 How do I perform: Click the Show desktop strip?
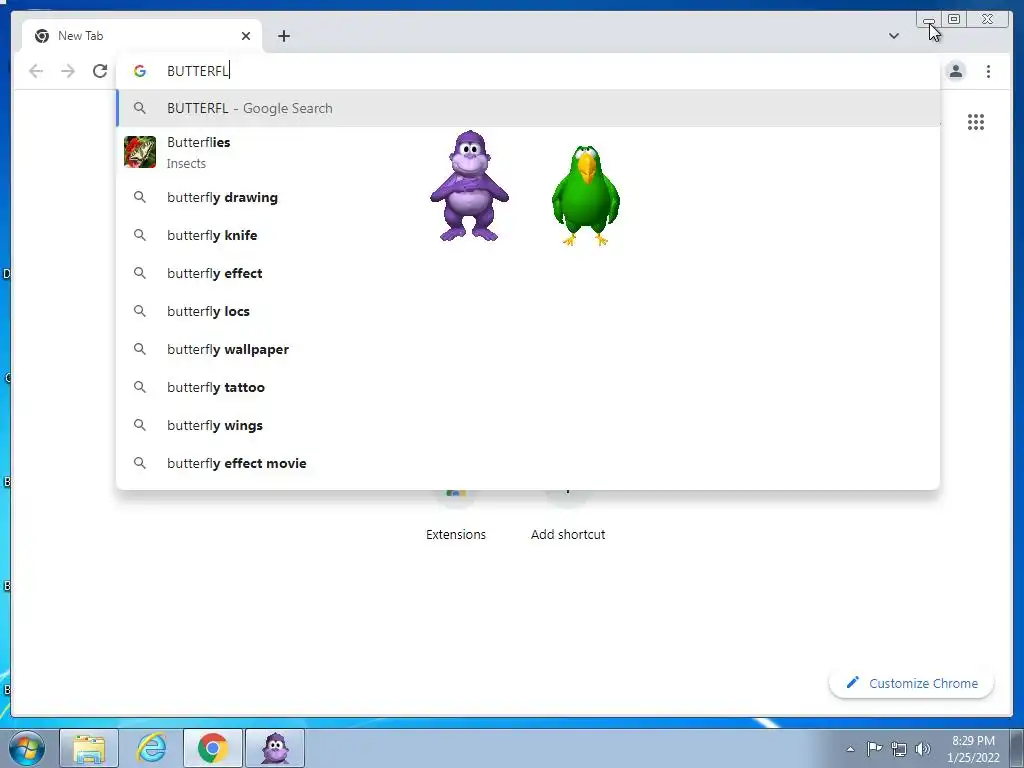coord(1017,748)
